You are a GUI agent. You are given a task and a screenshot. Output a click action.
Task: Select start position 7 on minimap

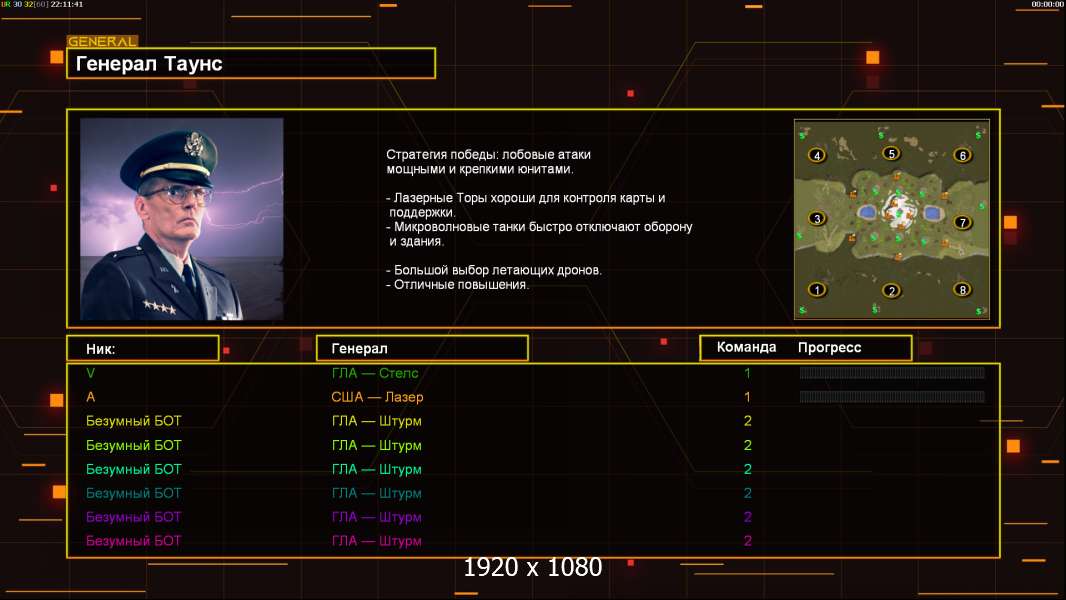[962, 222]
